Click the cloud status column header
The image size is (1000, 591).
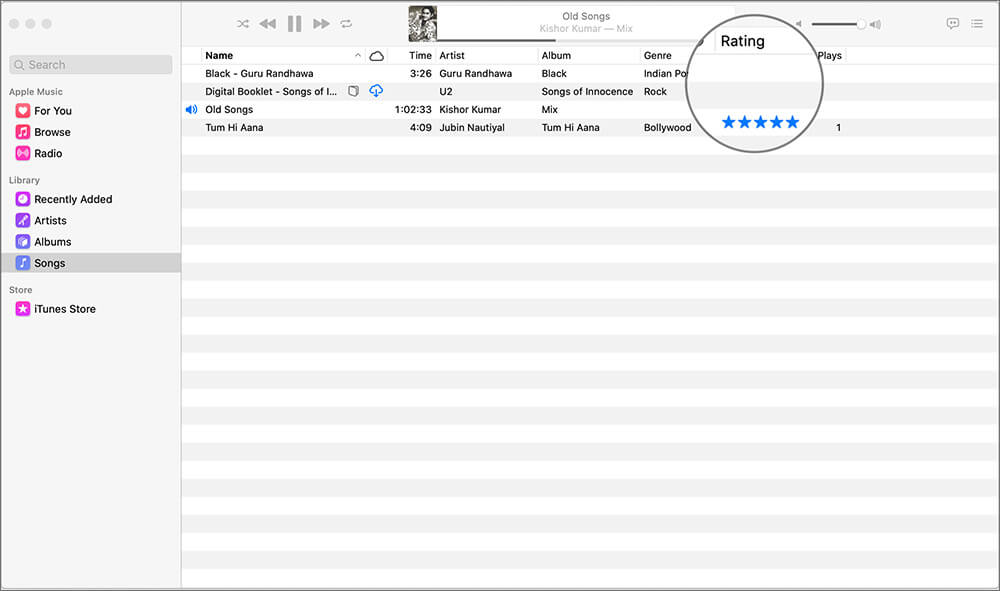click(x=376, y=55)
